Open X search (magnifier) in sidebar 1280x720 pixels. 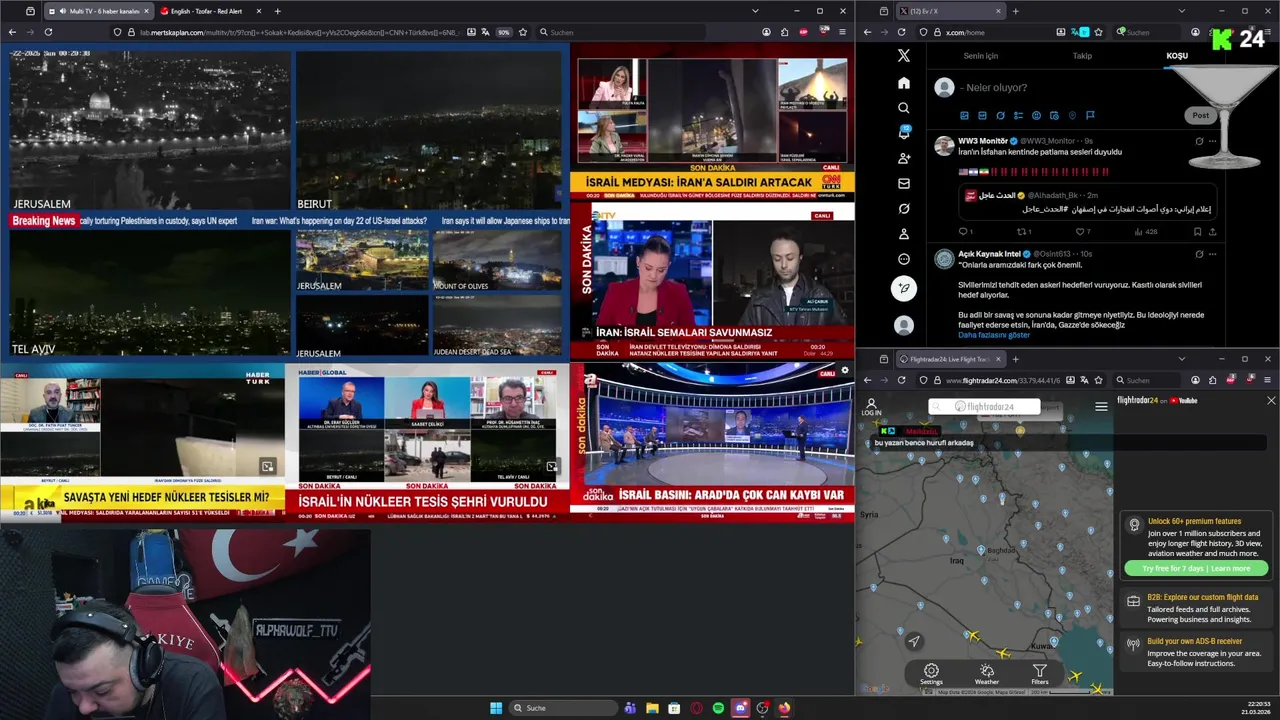coord(904,108)
